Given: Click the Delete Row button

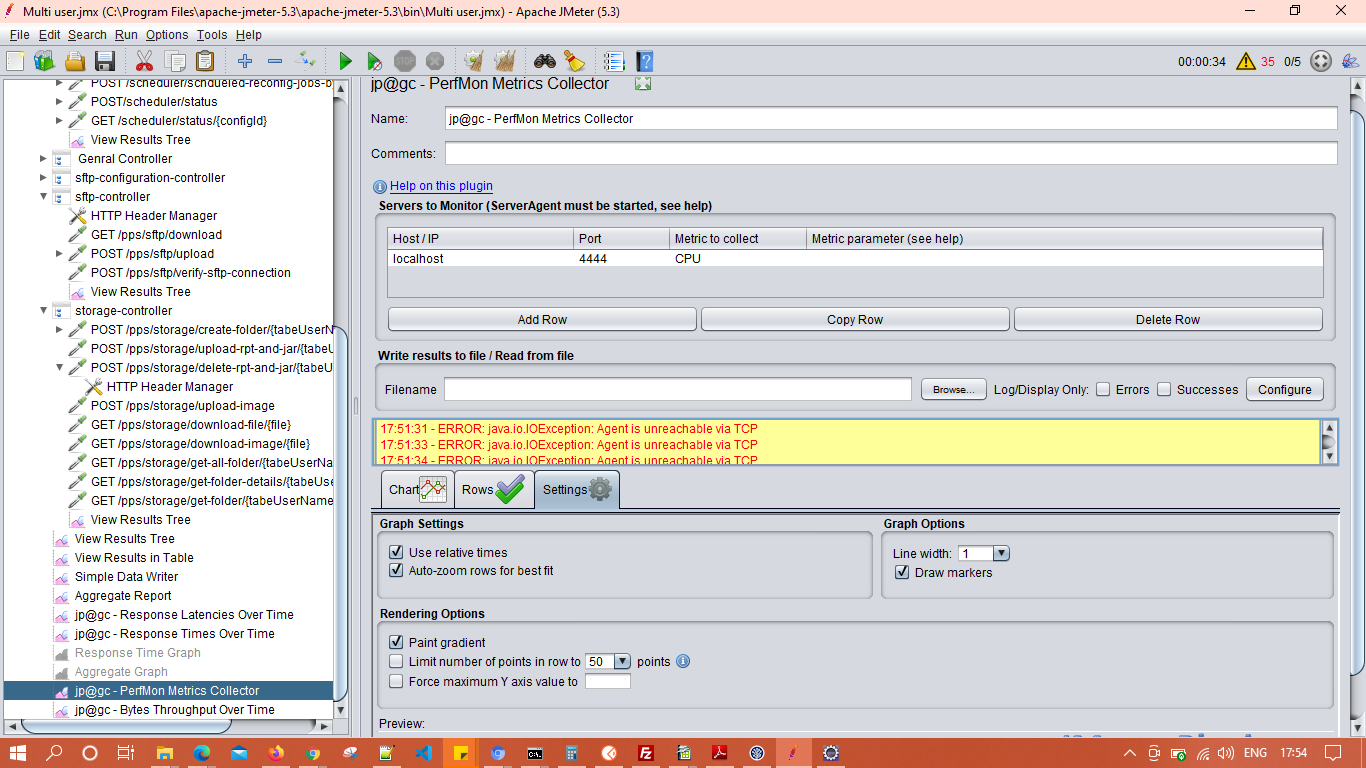Looking at the screenshot, I should (1168, 320).
